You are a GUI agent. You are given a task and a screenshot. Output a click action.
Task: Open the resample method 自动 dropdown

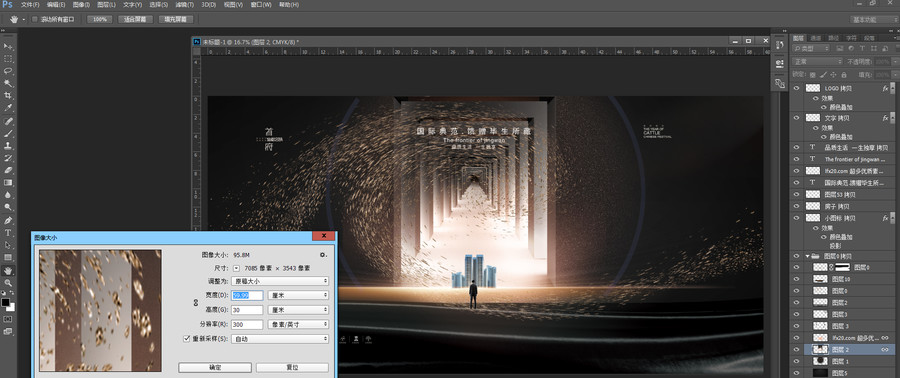(280, 339)
